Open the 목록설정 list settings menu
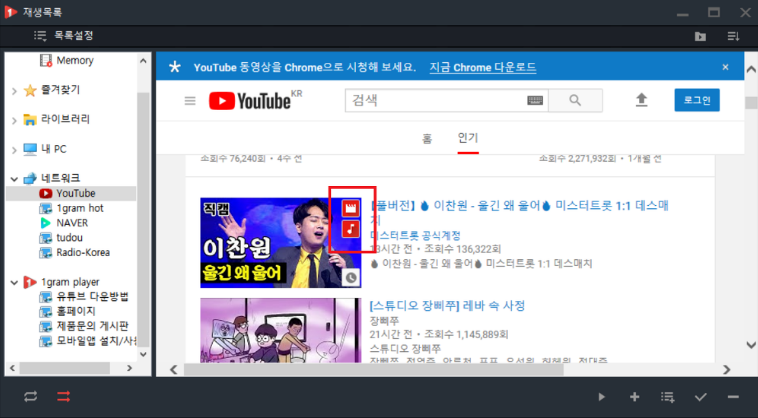Screen dimensions: 758x418 tap(63, 36)
